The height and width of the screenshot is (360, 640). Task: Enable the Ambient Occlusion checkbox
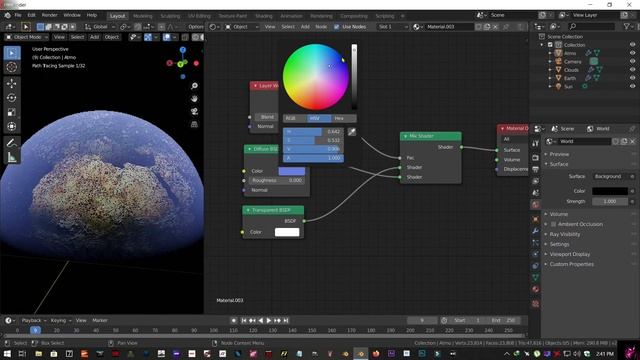click(553, 224)
